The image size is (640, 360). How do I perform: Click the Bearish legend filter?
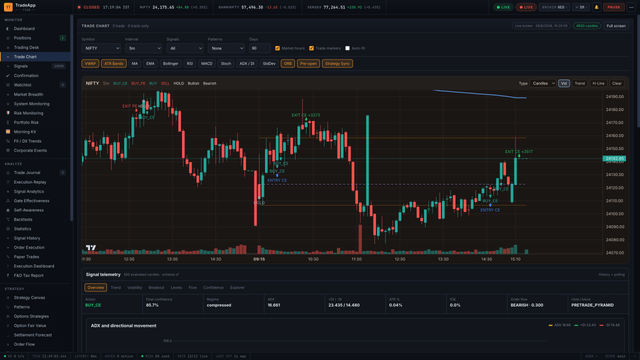pos(209,83)
